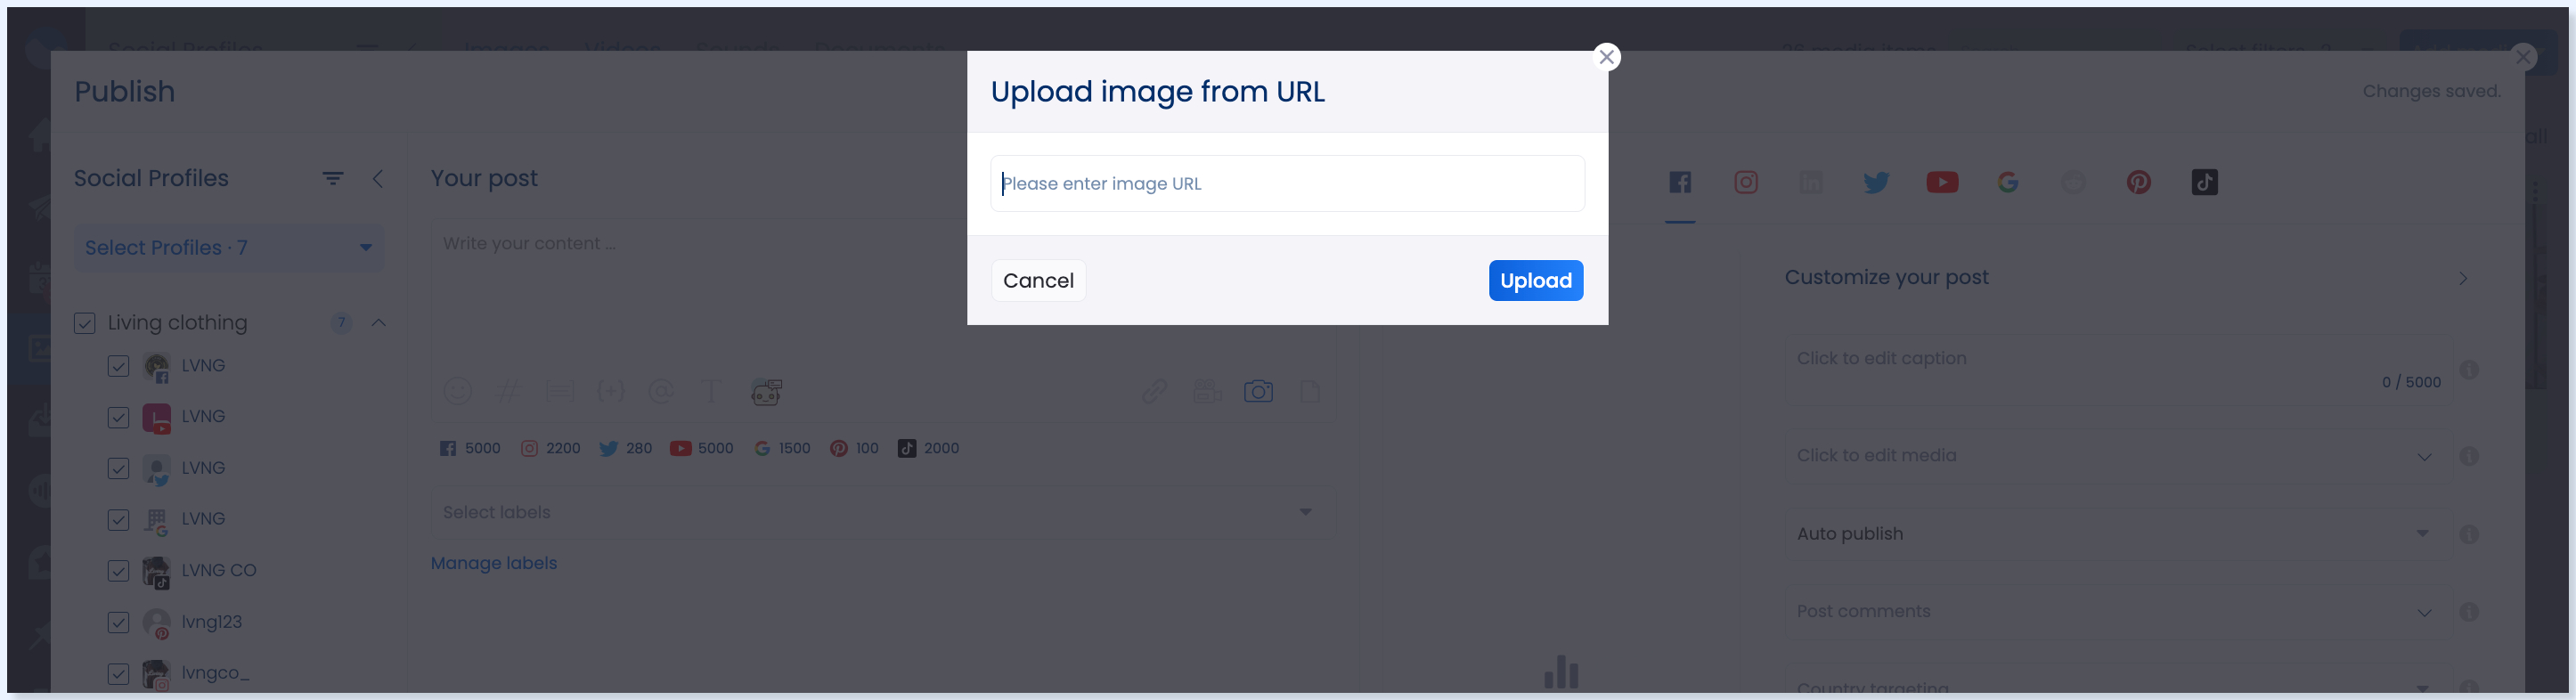2576x700 pixels.
Task: Cancel the image URL upload
Action: click(1038, 280)
